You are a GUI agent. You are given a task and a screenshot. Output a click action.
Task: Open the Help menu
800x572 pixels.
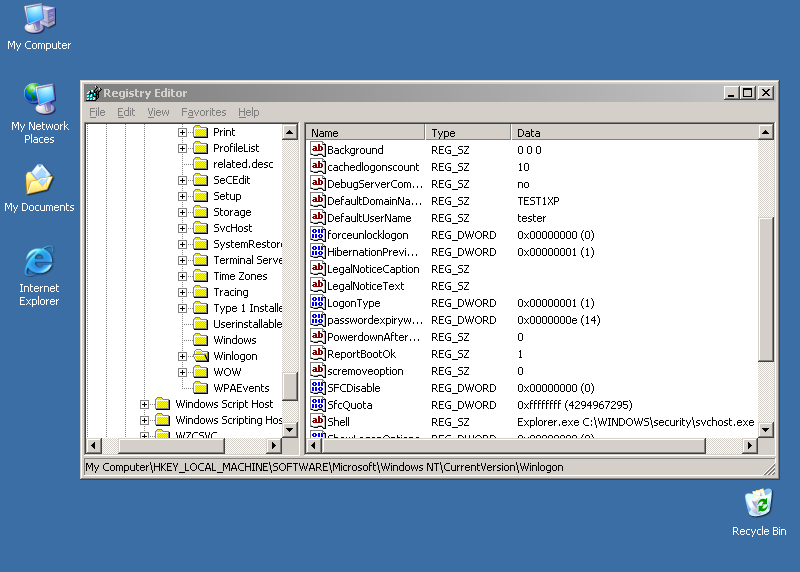[x=248, y=112]
